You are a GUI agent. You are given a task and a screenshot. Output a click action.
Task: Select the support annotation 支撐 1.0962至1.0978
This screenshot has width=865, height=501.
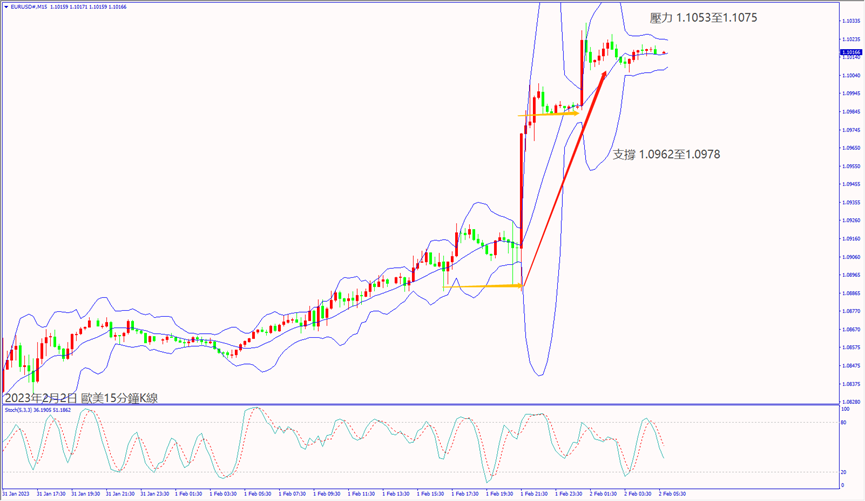[x=666, y=154]
